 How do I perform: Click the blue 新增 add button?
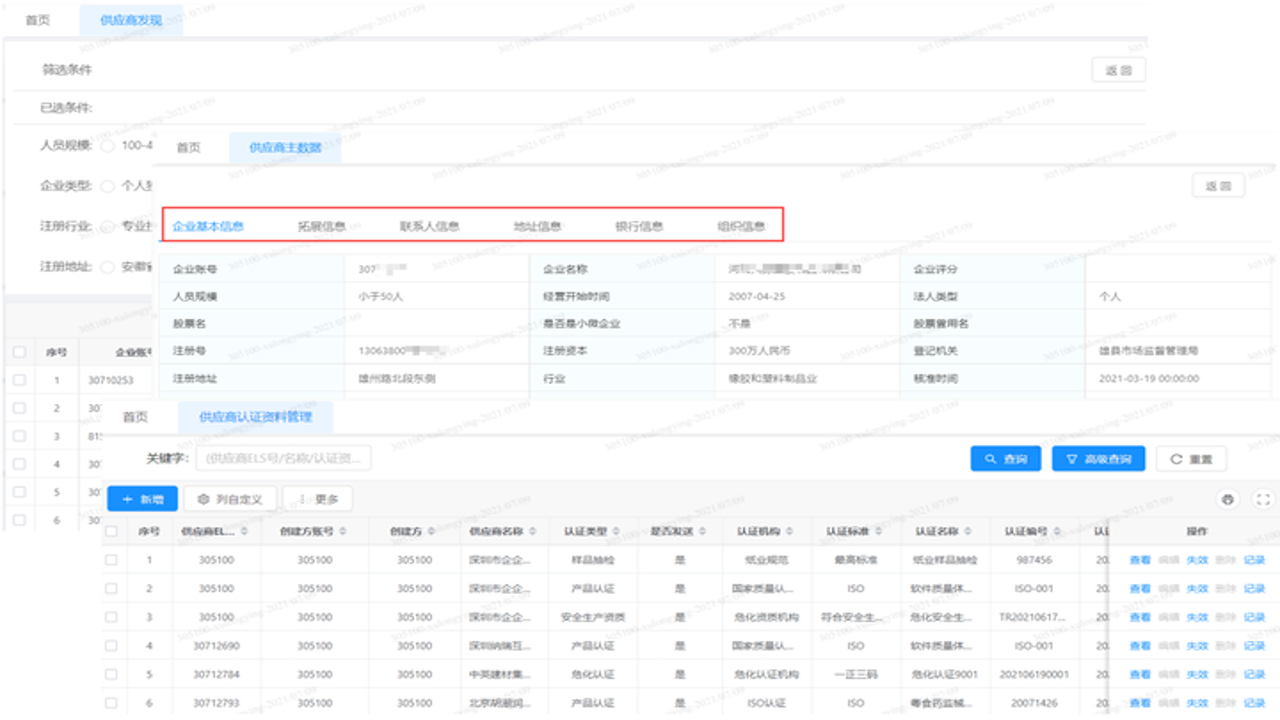[142, 499]
